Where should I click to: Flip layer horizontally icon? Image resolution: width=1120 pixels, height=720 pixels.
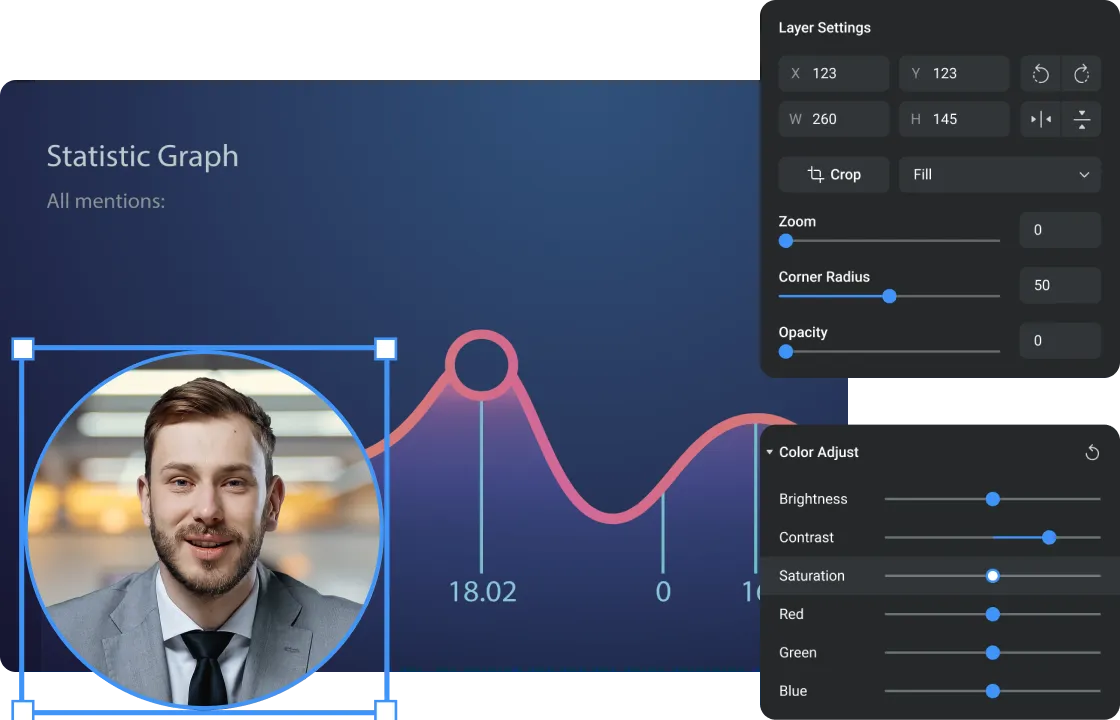[1040, 119]
